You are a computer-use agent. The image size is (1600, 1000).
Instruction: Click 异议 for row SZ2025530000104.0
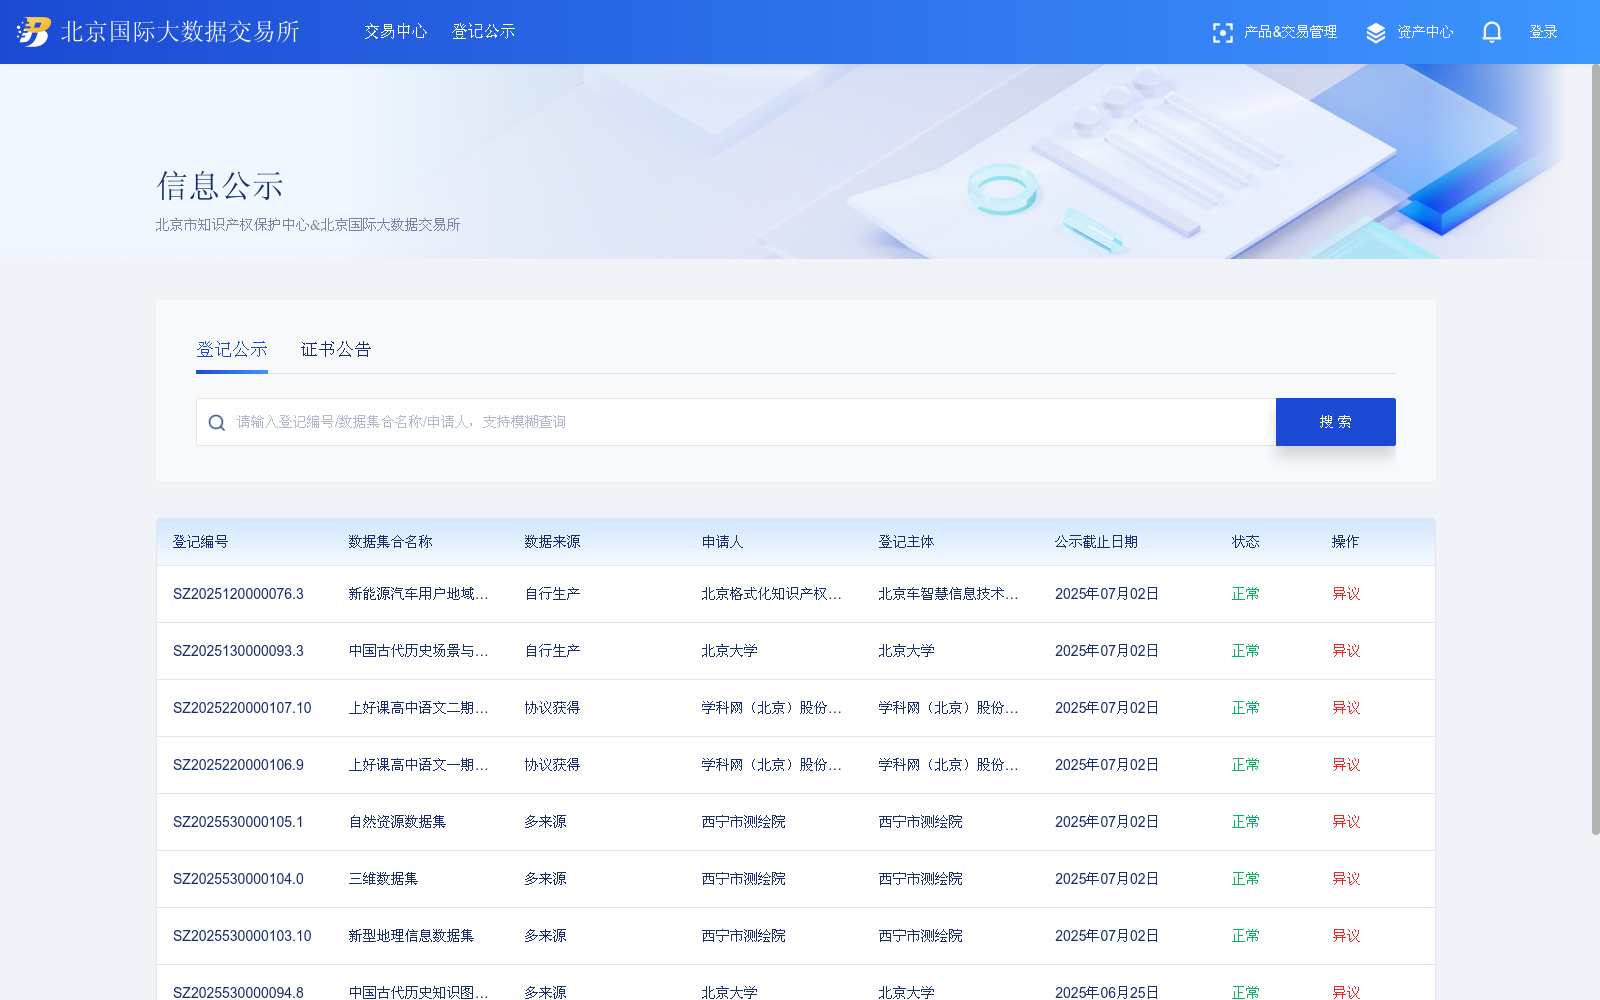[1346, 879]
